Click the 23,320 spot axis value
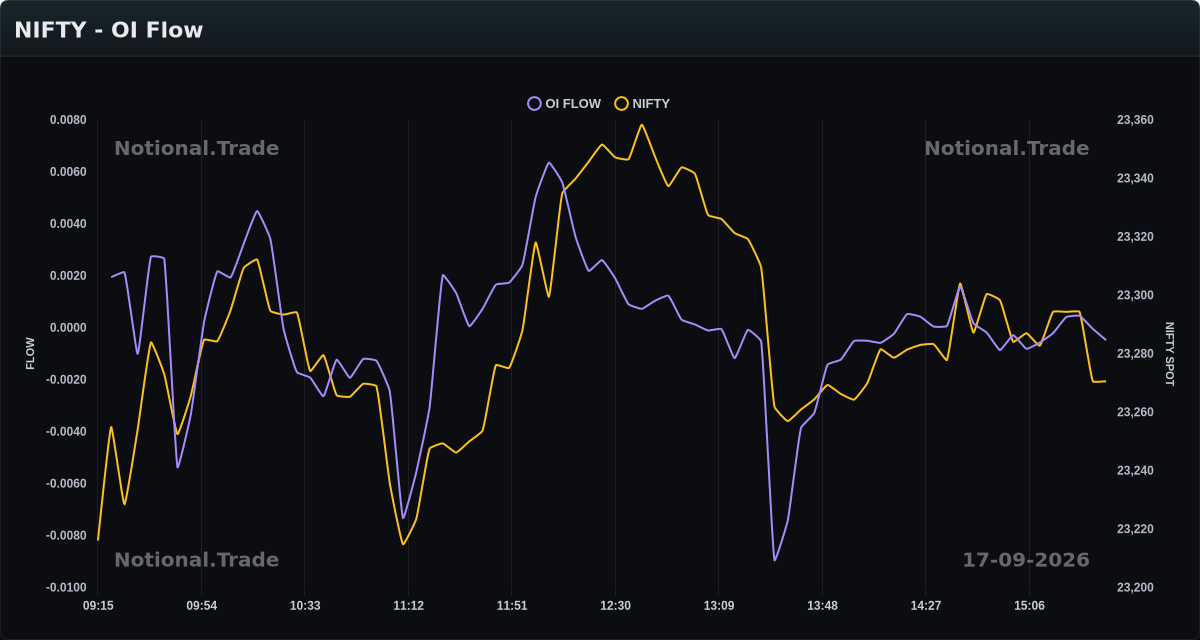 1135,237
